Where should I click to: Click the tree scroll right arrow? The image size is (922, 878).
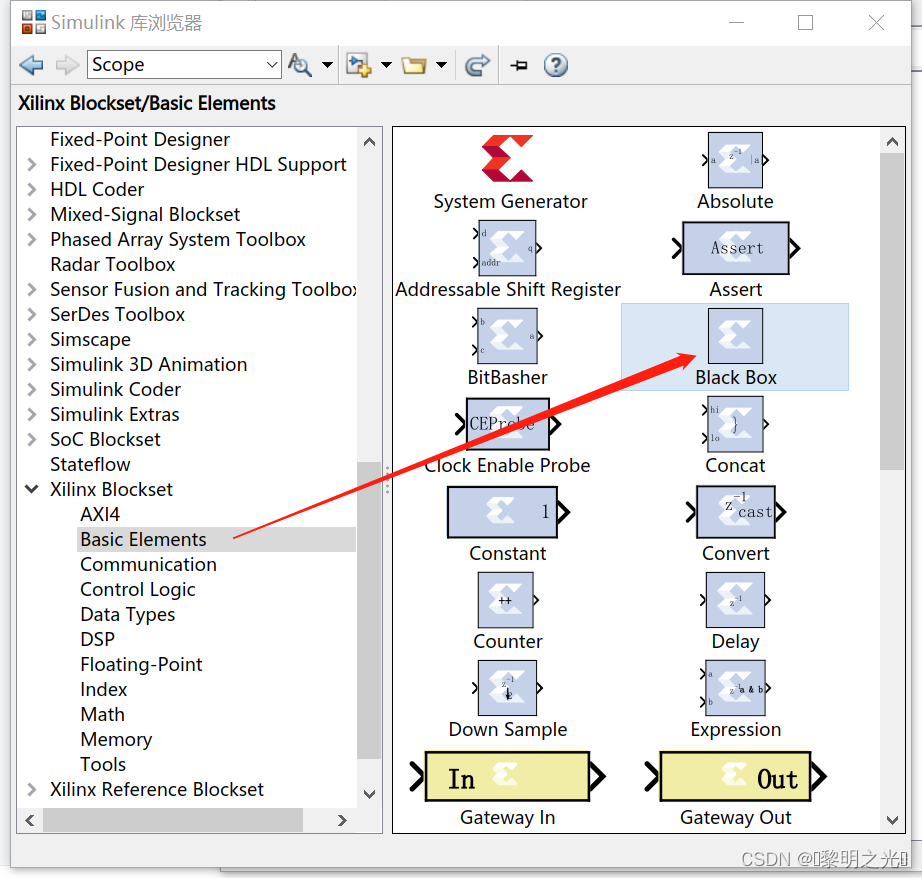click(342, 820)
